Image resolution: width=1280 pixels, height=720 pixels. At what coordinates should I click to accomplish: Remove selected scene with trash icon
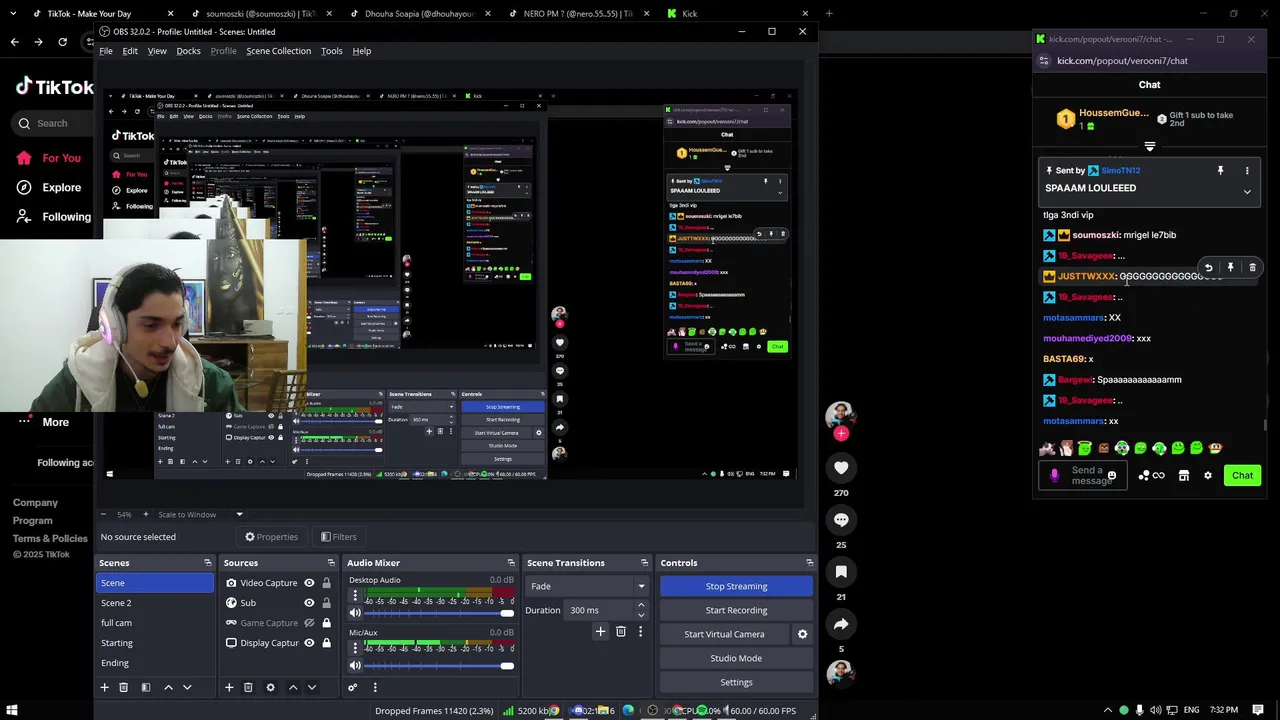124,687
